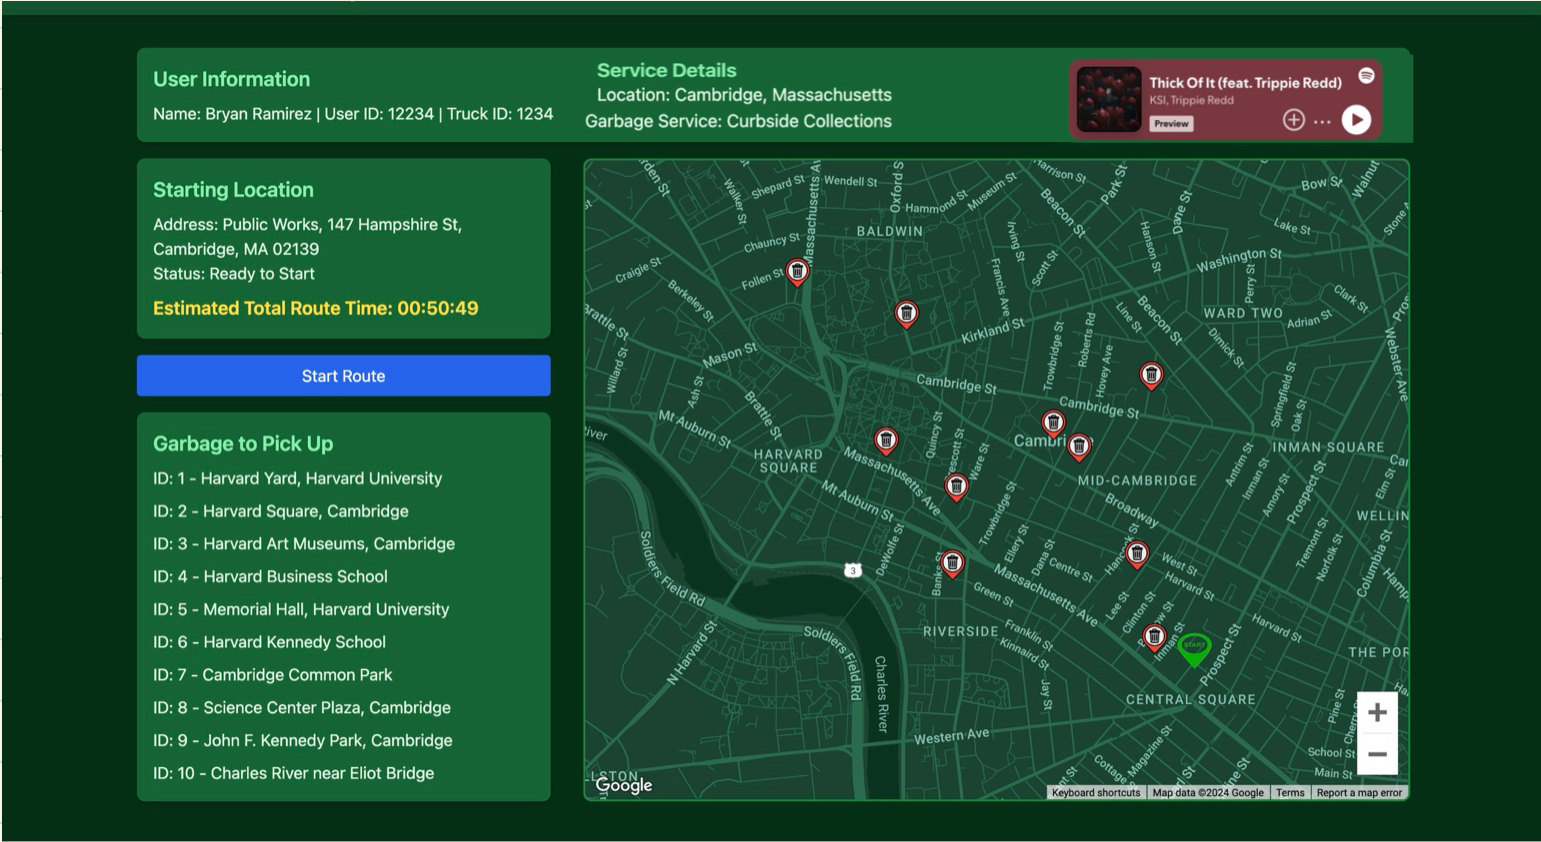Select 'ID: 4 - Harvard Business School'
The width and height of the screenshot is (1541, 842).
pos(270,577)
